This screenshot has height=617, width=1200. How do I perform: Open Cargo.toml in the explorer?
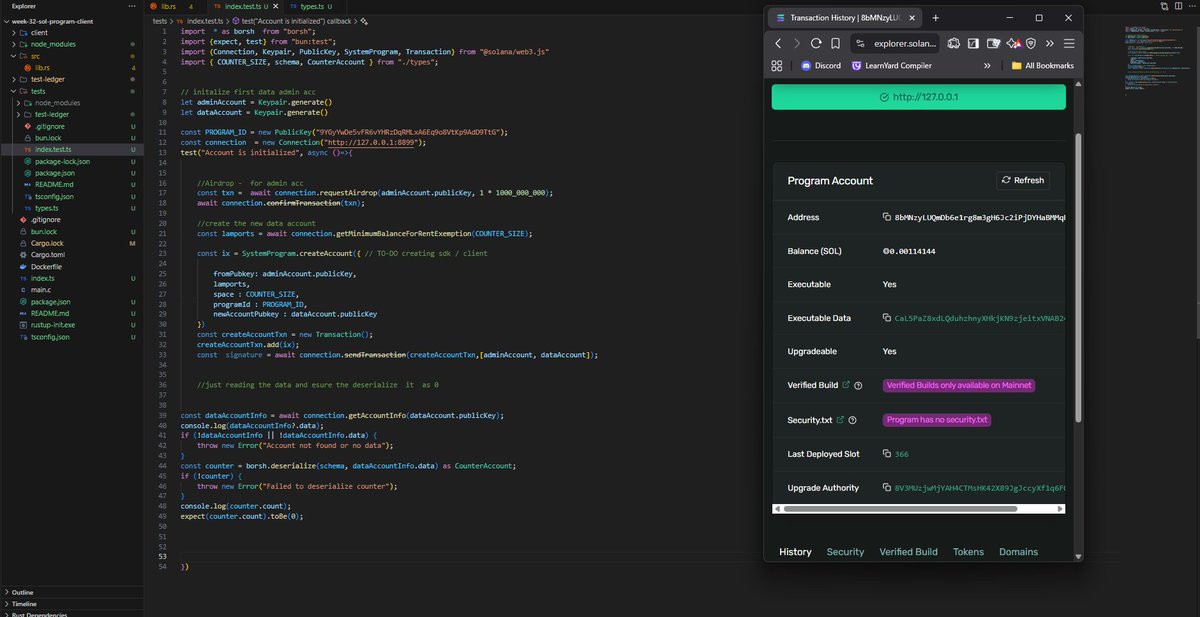point(48,255)
